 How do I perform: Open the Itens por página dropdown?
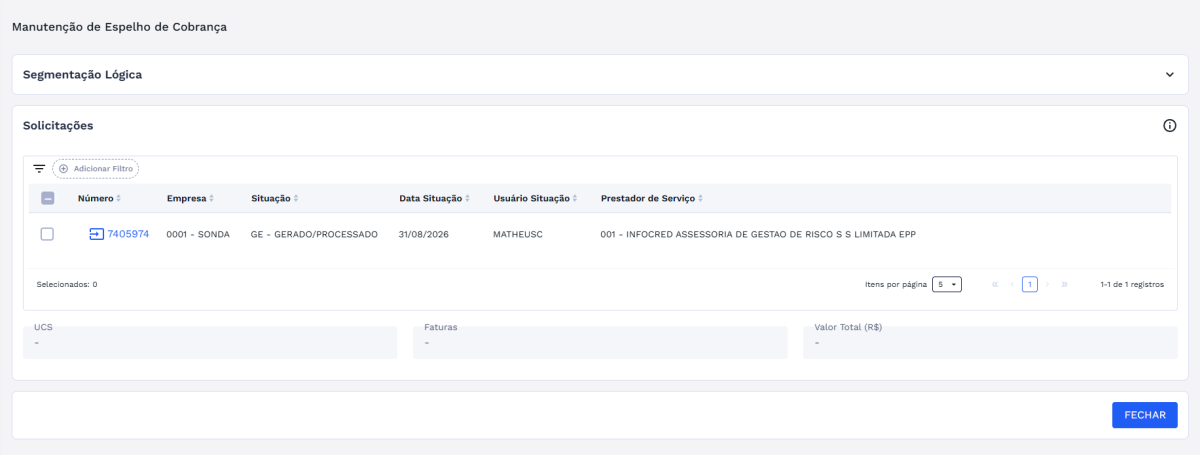[x=946, y=284]
